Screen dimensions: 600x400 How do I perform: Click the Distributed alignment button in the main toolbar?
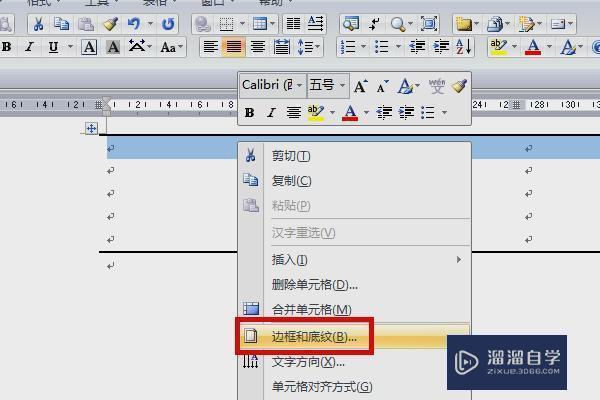pyautogui.click(x=282, y=47)
